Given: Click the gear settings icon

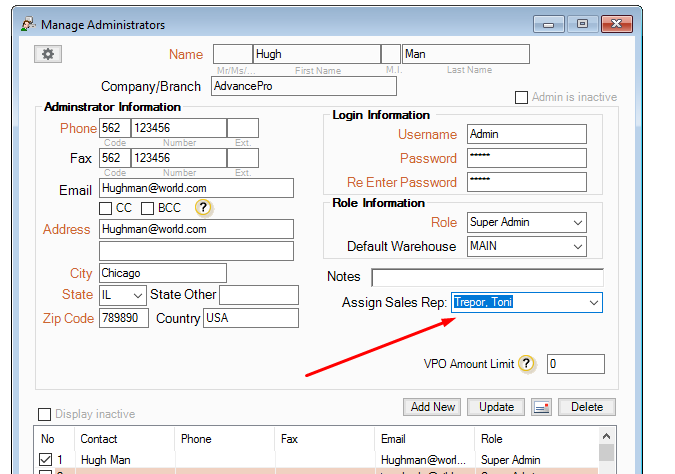Looking at the screenshot, I should [47, 55].
